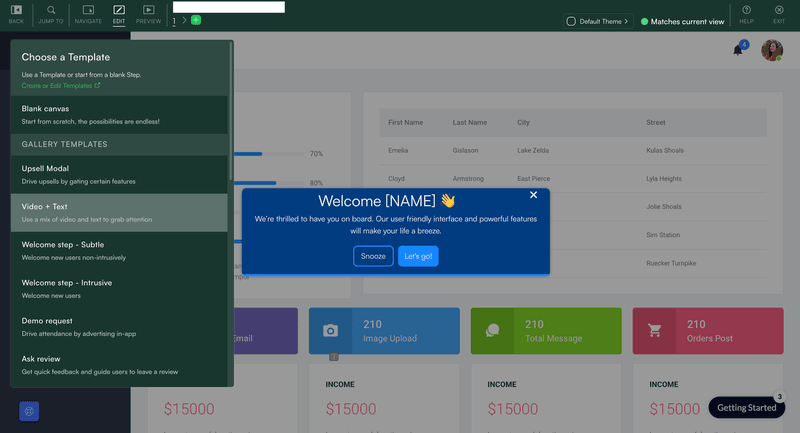Viewport: 800px width, 433px height.
Task: Click the blue widget icon in sidebar
Action: point(29,411)
